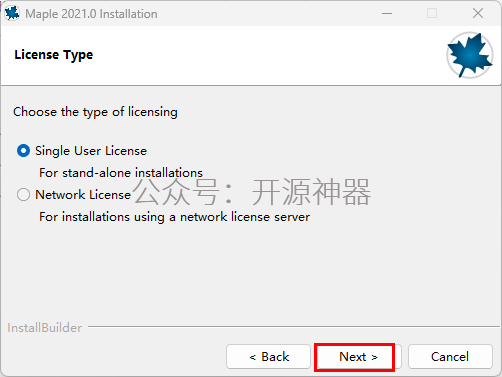
Task: Click the Single User License label
Action: pyautogui.click(x=91, y=151)
